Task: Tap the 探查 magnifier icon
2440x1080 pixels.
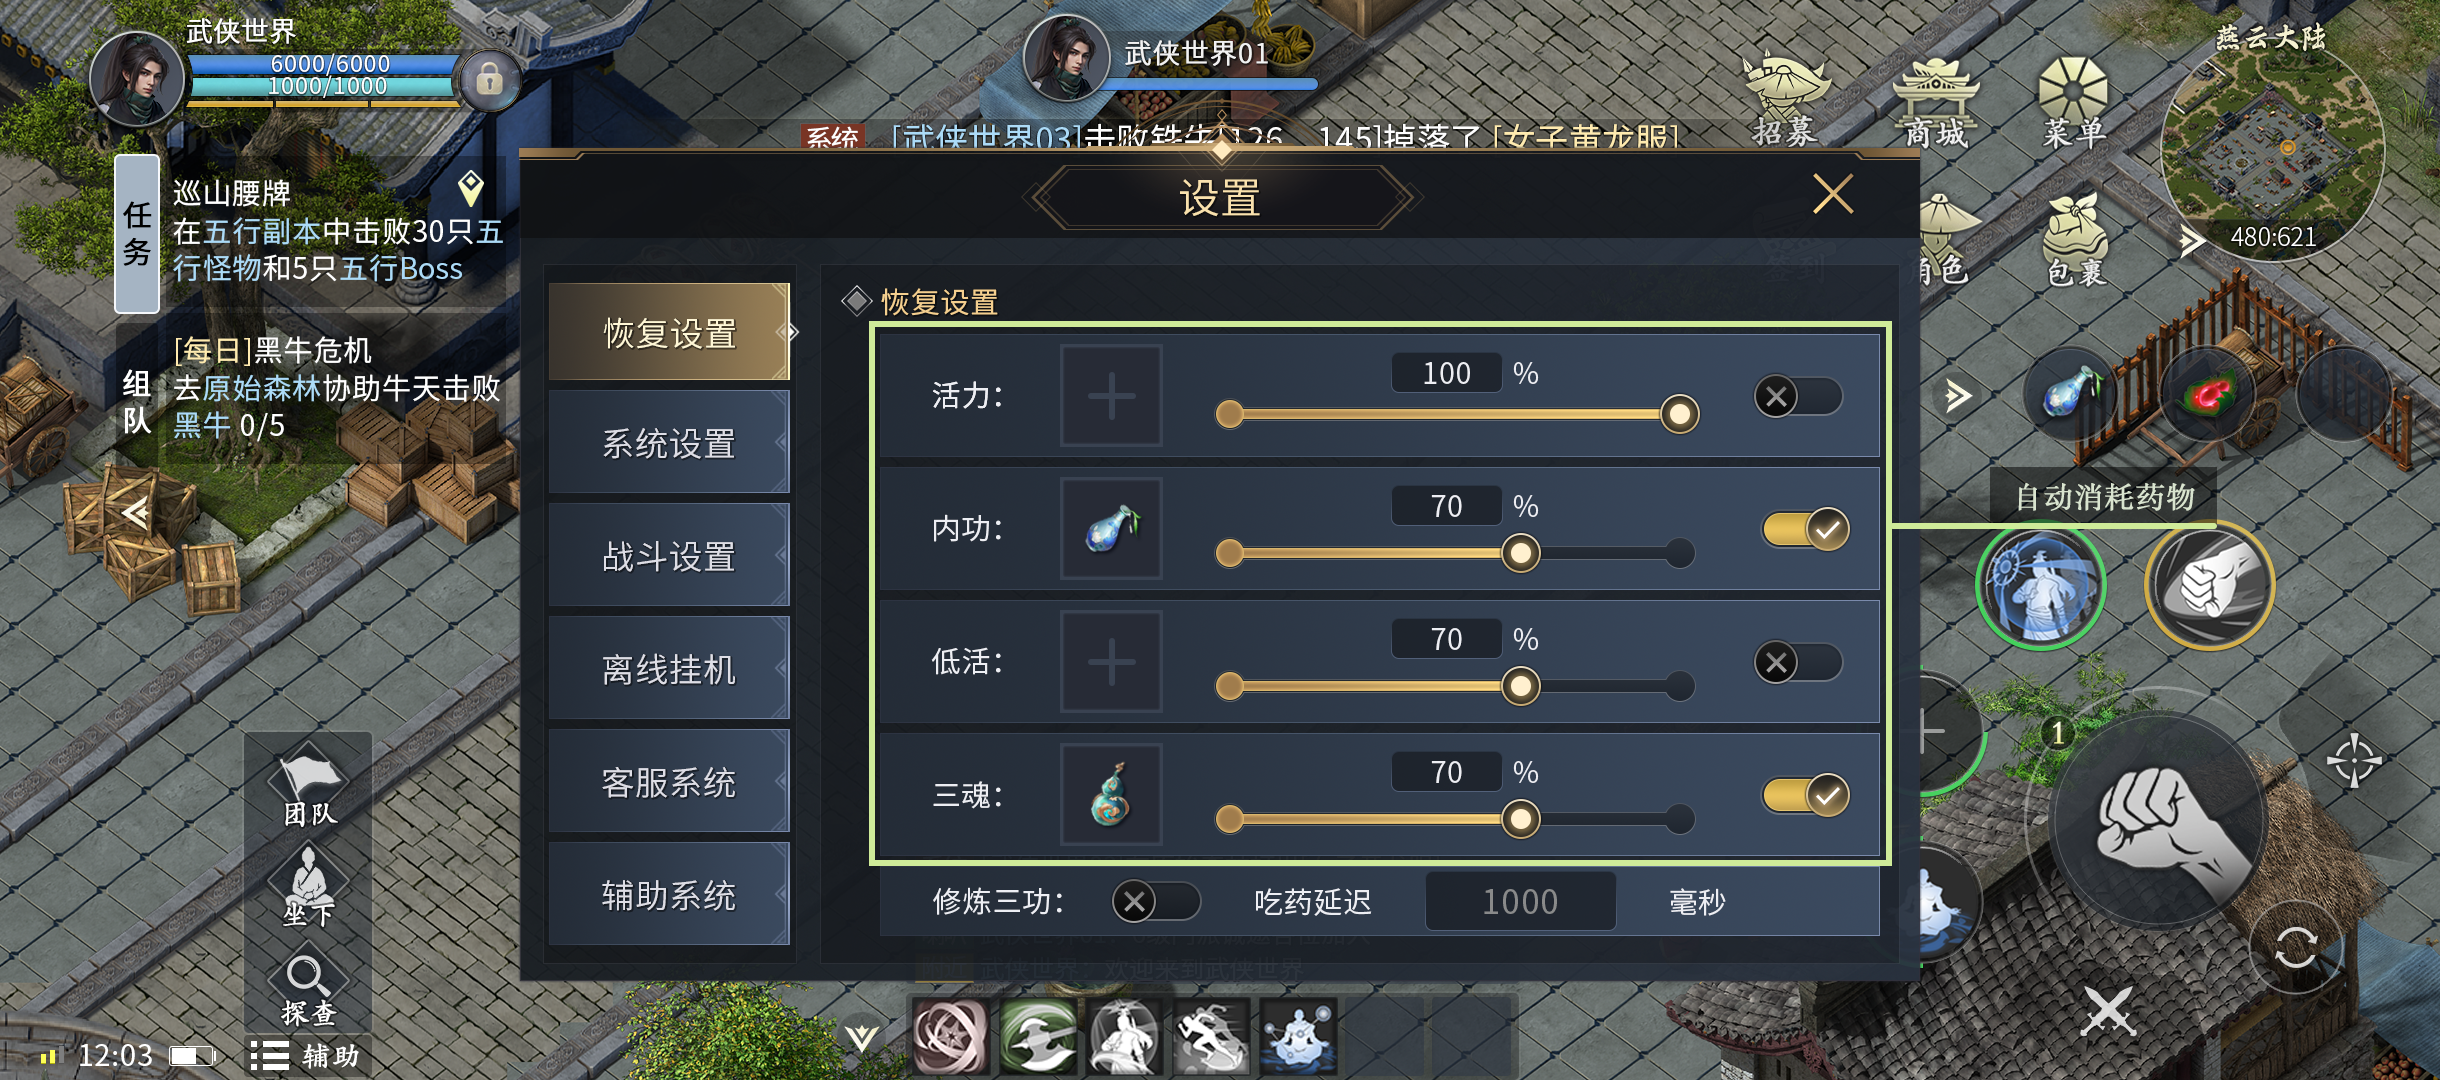Action: (308, 989)
